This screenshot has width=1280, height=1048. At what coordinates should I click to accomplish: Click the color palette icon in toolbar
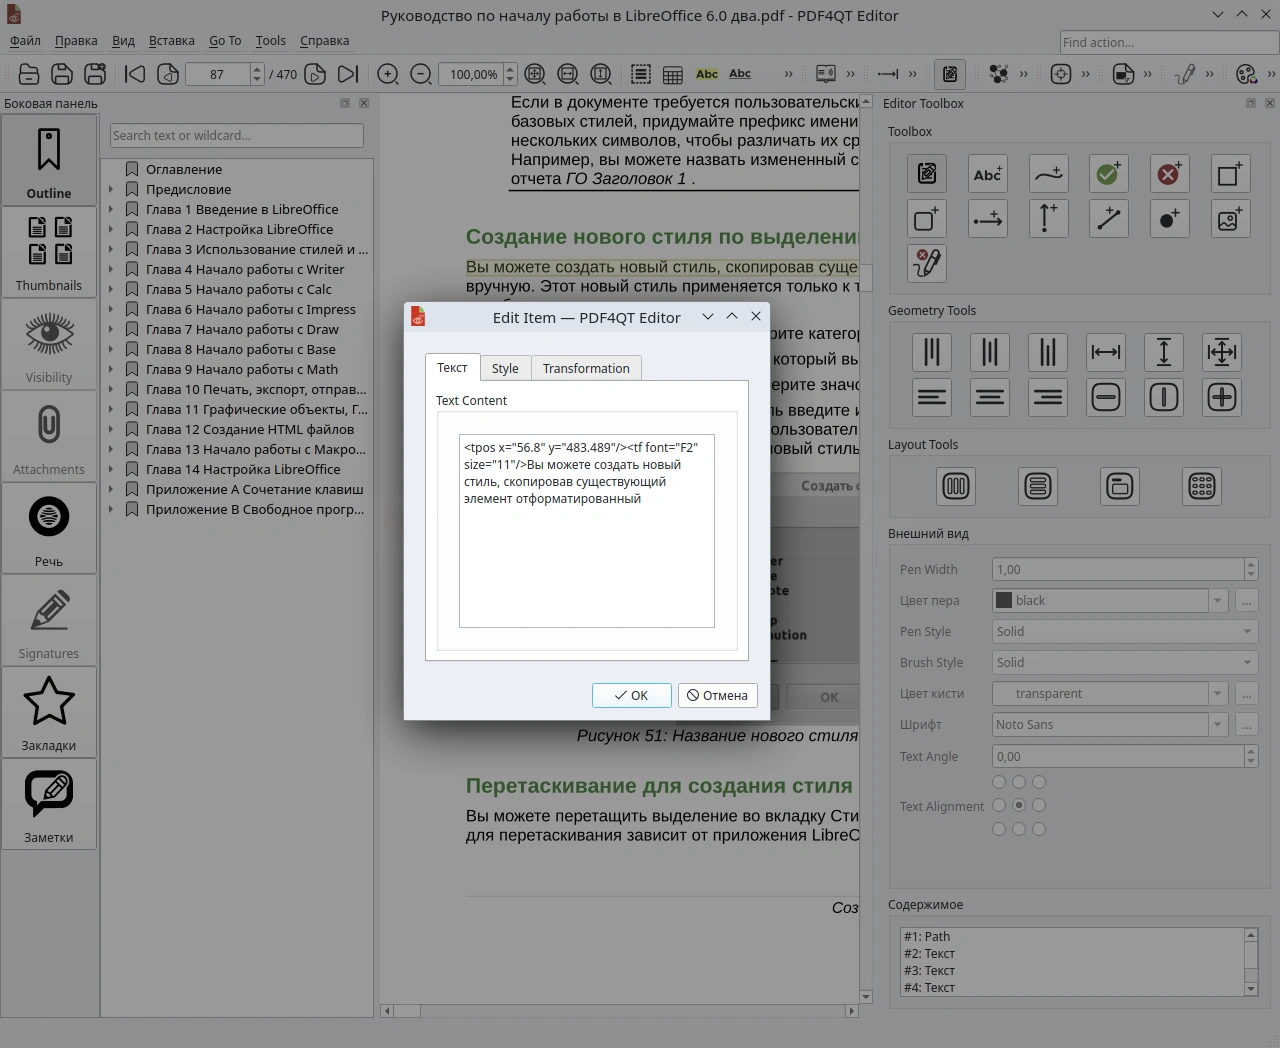tap(1246, 74)
